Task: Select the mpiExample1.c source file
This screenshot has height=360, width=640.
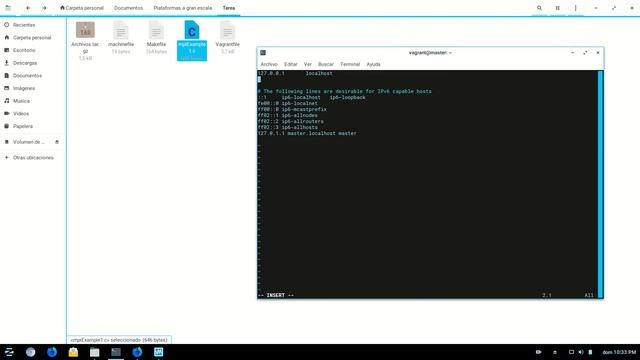Action: [x=192, y=40]
